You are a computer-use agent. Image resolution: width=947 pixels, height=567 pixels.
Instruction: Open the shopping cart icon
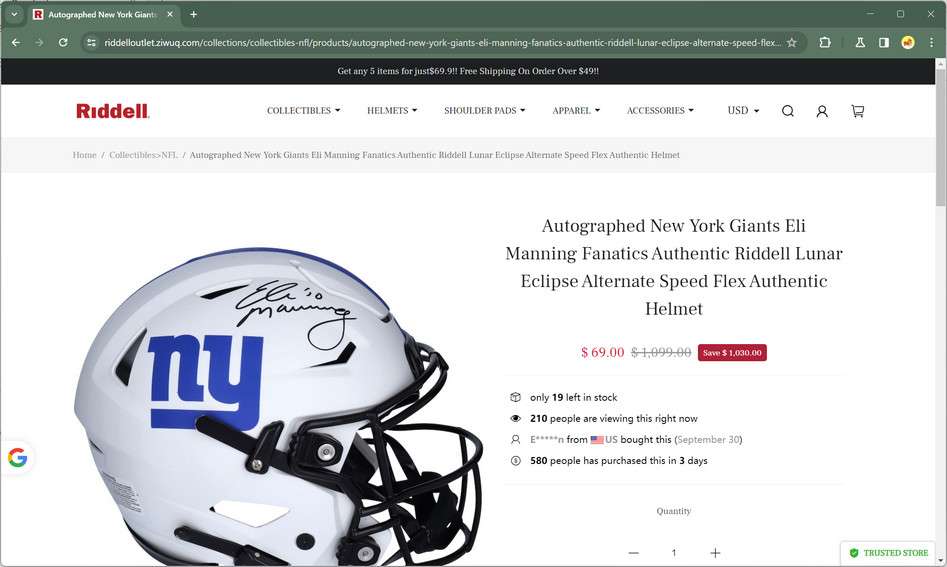(858, 111)
